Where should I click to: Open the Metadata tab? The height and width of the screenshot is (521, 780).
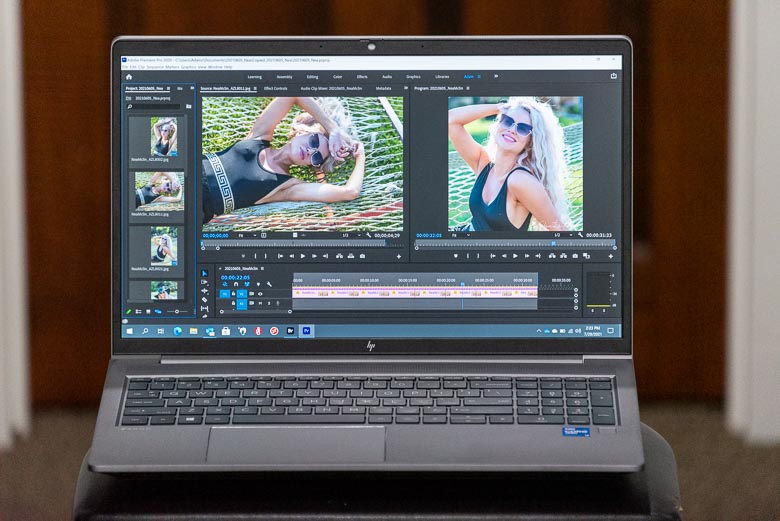coord(383,89)
